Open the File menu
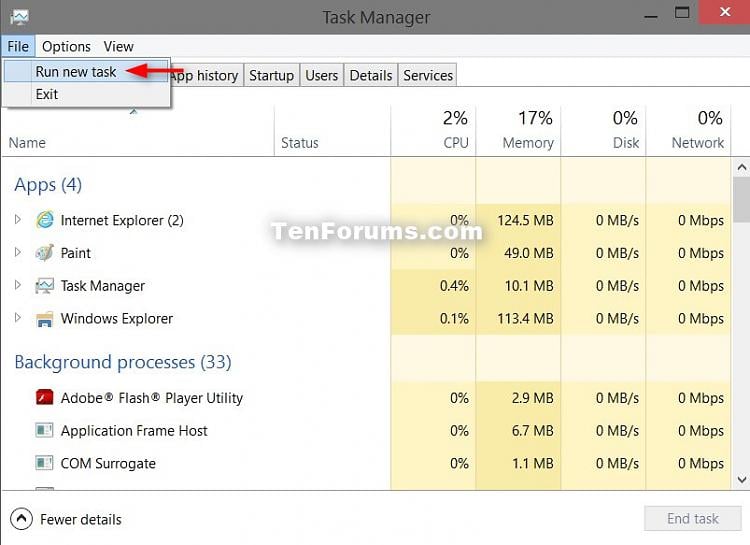Viewport: 750px width, 545px height. point(18,46)
